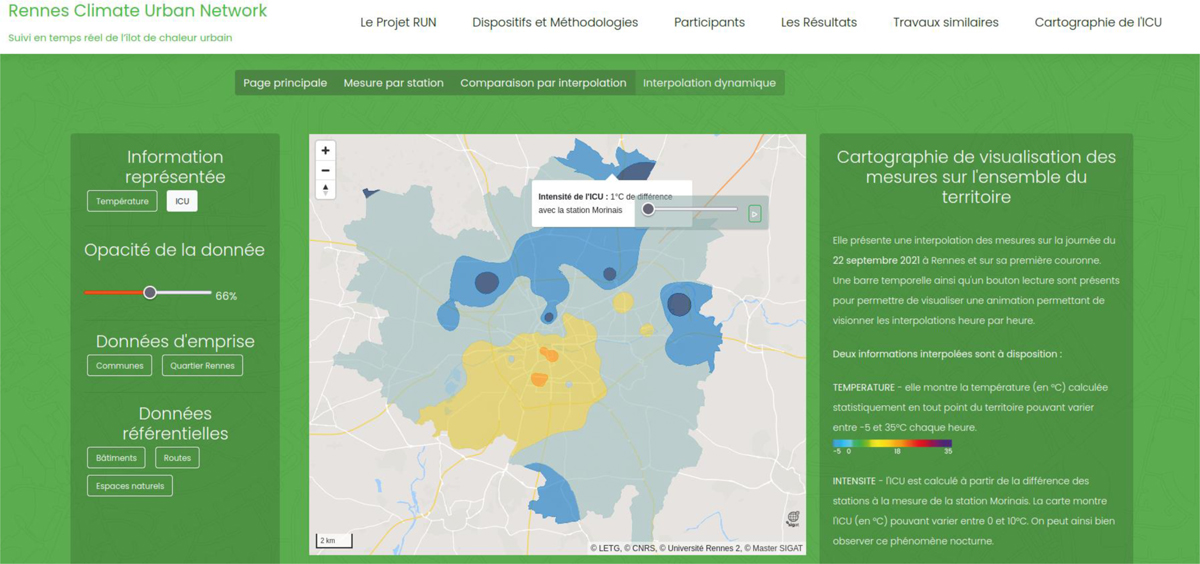The image size is (1200, 564).
Task: Switch to Comparaison par interpolation tab
Action: [x=543, y=83]
